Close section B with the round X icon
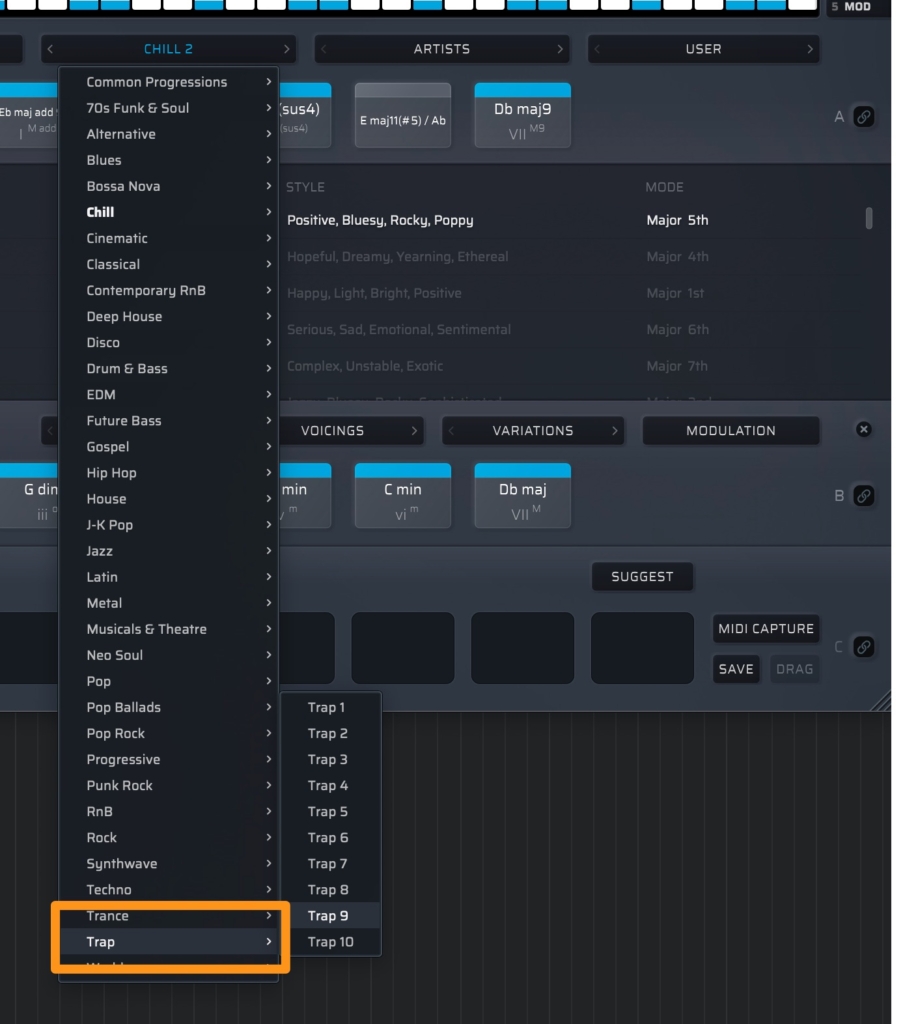The height and width of the screenshot is (1024, 918). pos(864,430)
